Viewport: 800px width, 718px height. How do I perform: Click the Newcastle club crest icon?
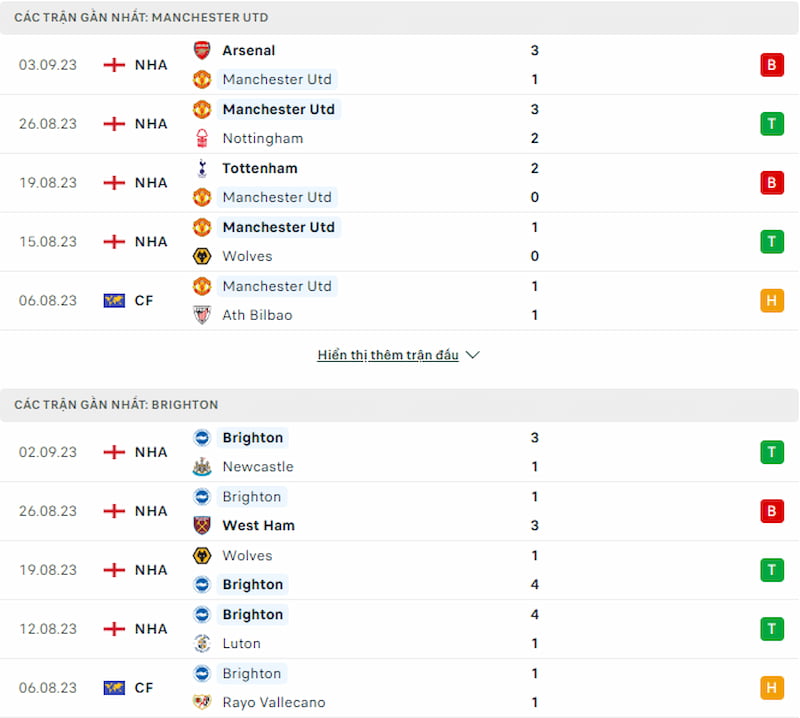click(x=202, y=467)
